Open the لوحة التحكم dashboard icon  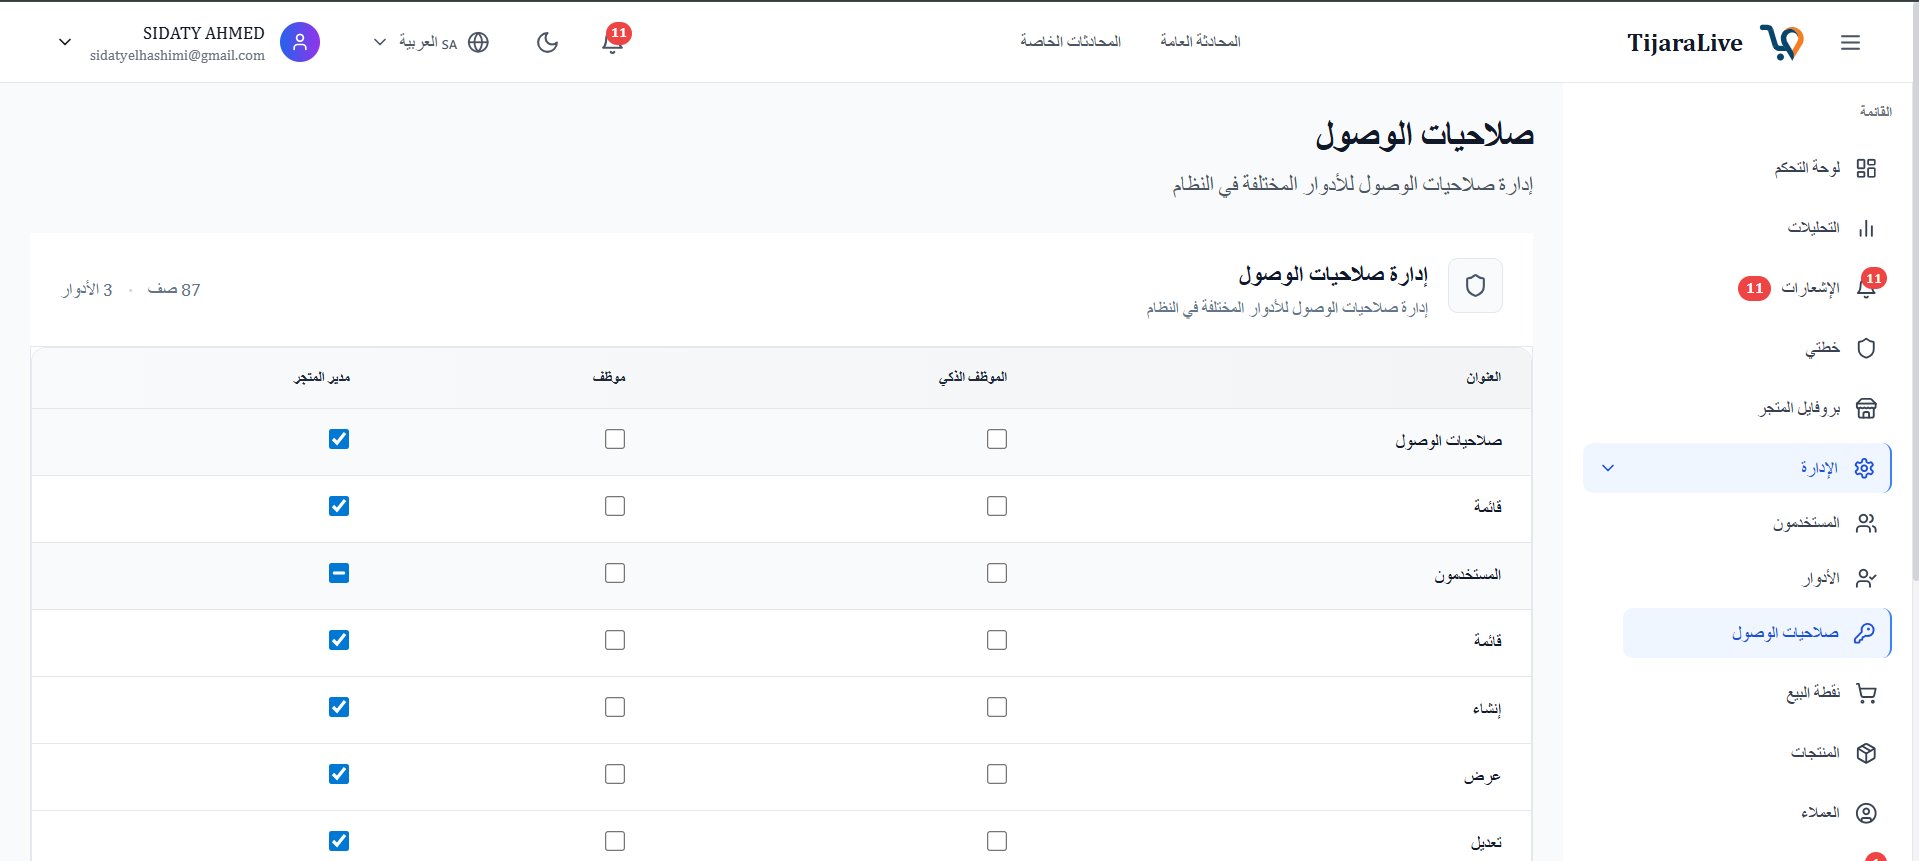1866,168
